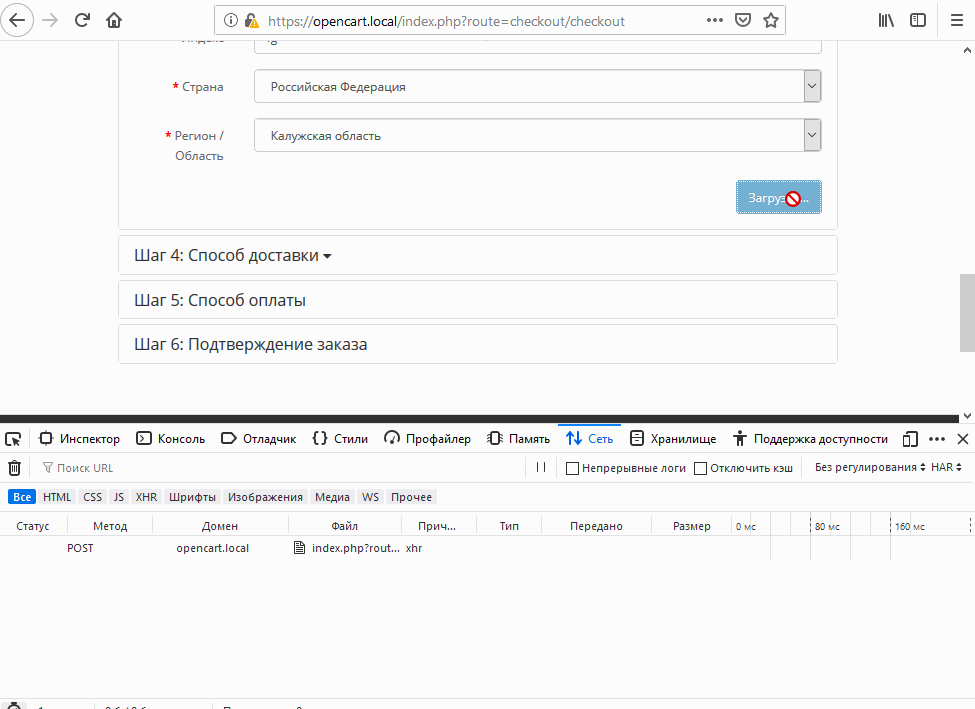975x709 pixels.
Task: Open page actions three-dot menu in address bar
Action: pyautogui.click(x=715, y=21)
